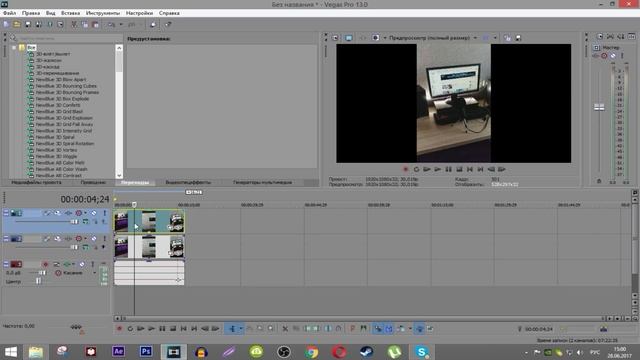Toggle Automatic Crossfades in timeline toolbar
The height and width of the screenshot is (360, 640).
(x=389, y=329)
